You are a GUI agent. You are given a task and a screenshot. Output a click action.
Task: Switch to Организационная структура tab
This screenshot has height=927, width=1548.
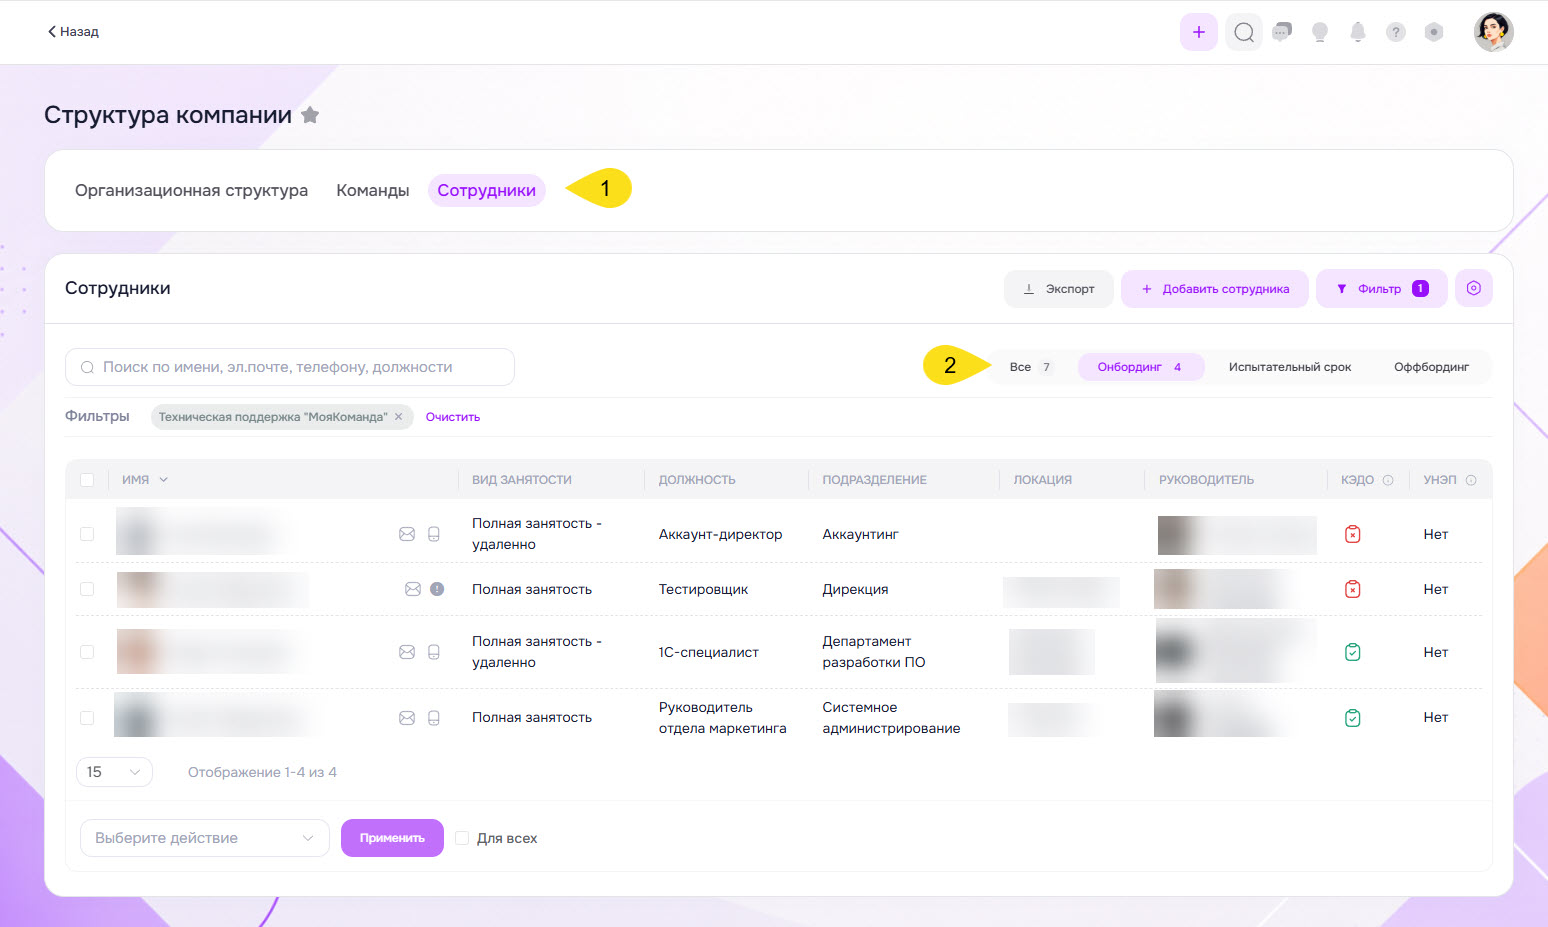click(191, 190)
